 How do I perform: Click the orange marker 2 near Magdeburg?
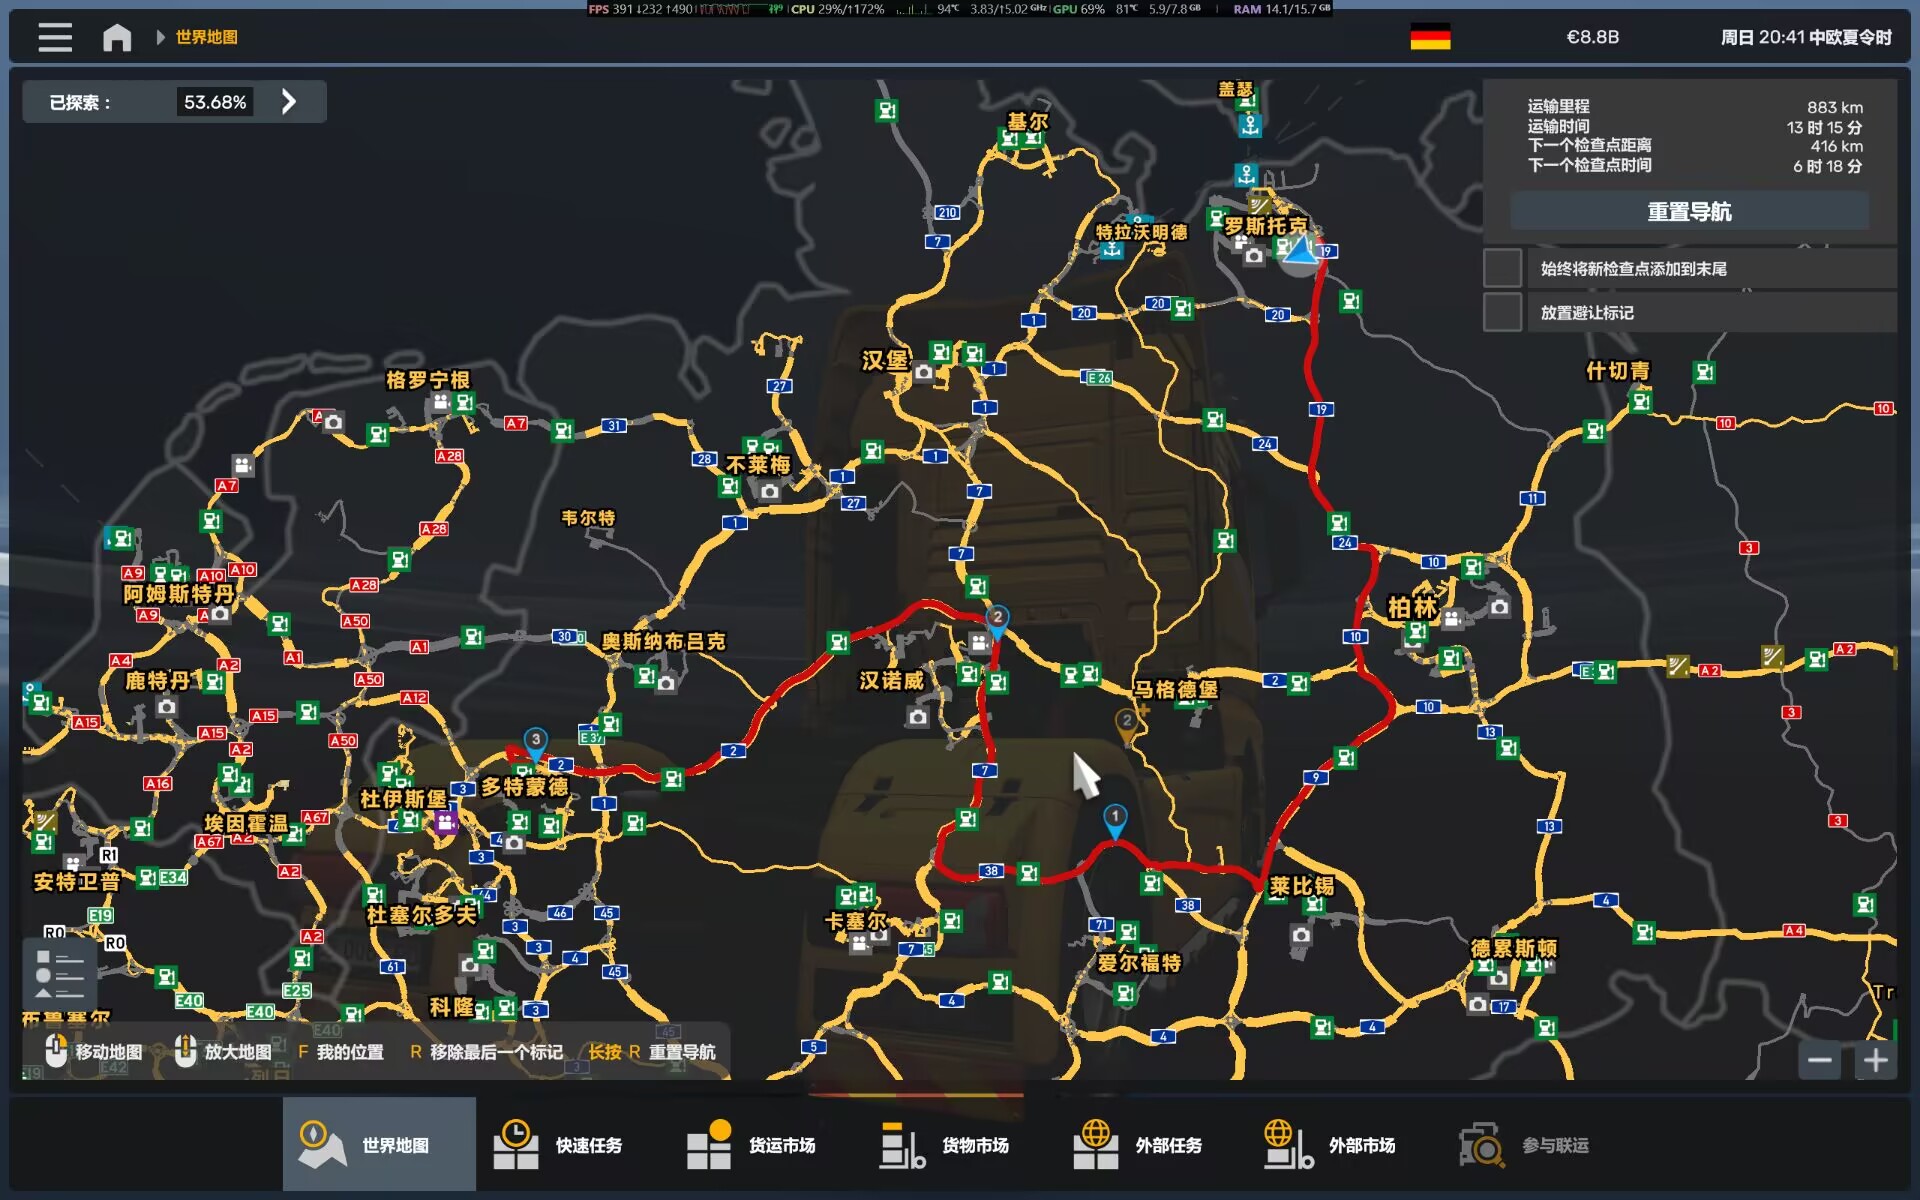pos(1127,725)
